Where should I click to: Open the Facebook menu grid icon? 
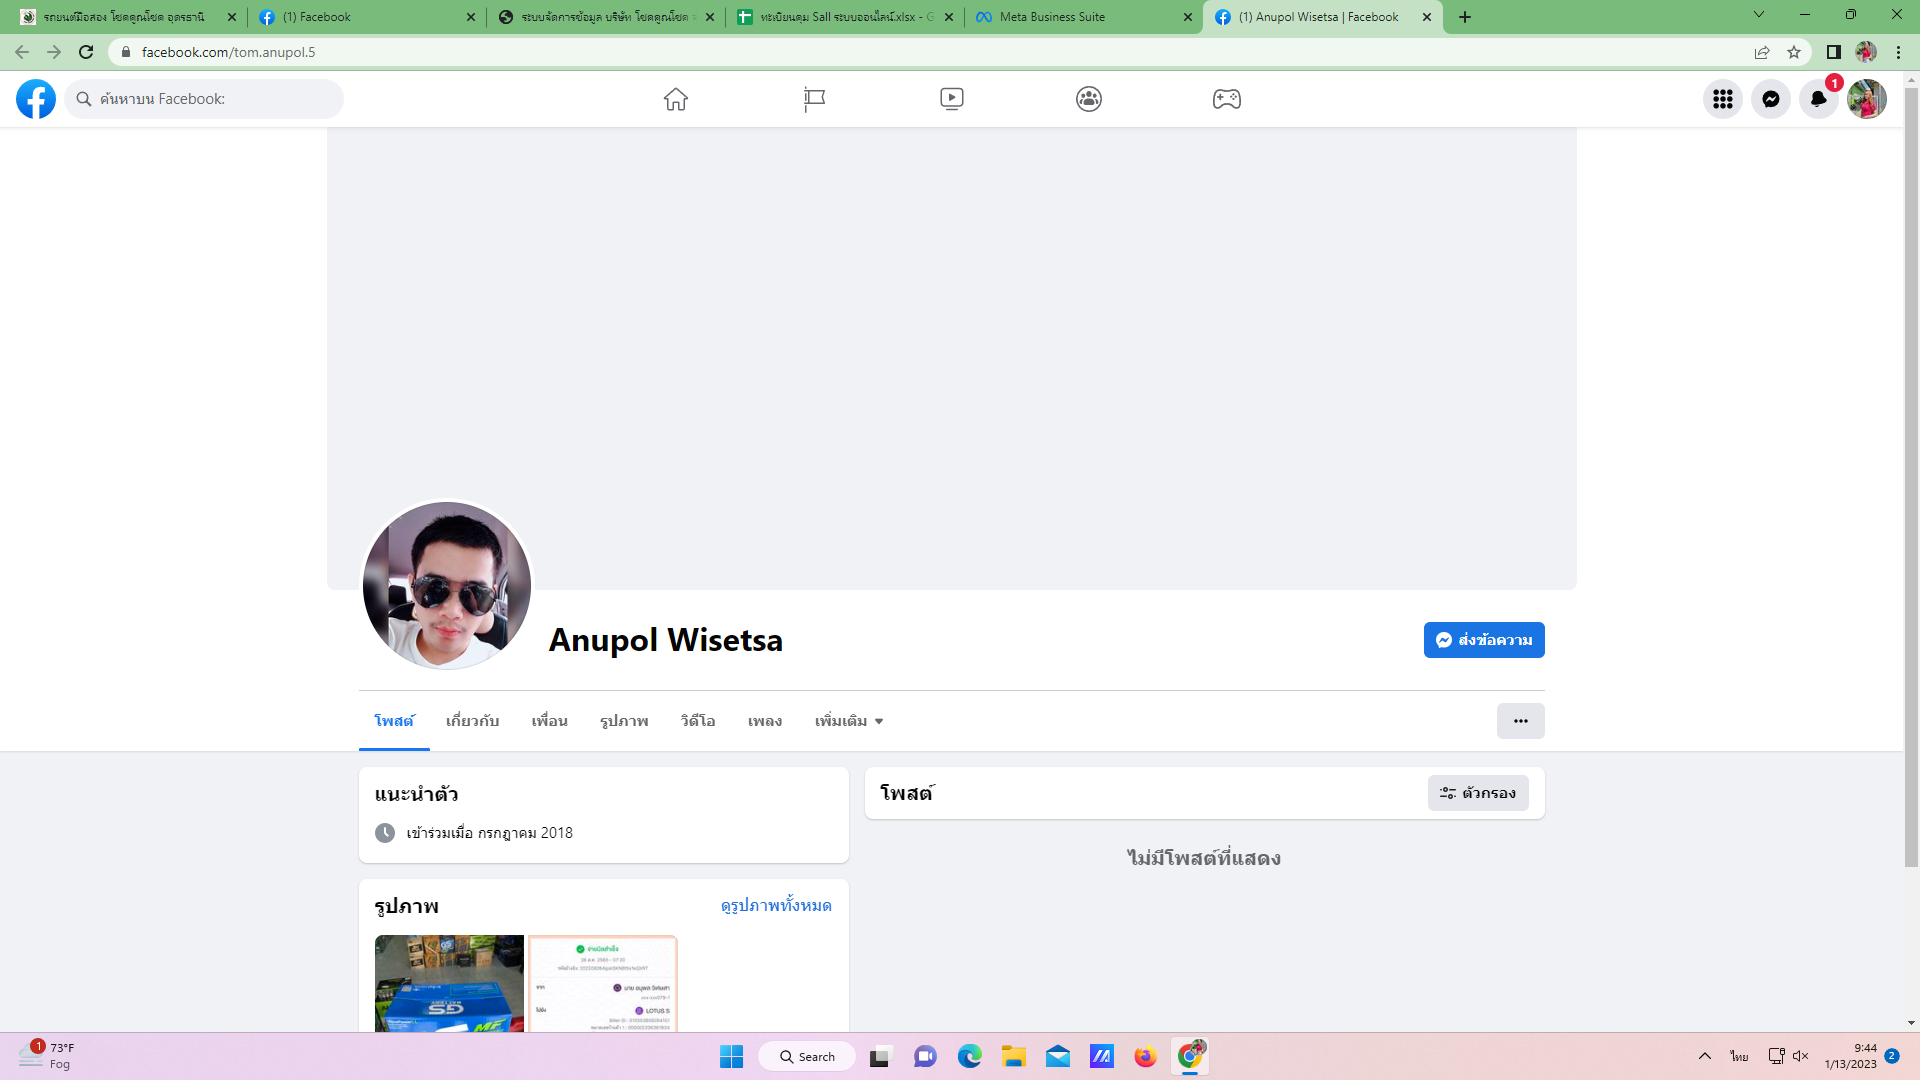(x=1722, y=99)
